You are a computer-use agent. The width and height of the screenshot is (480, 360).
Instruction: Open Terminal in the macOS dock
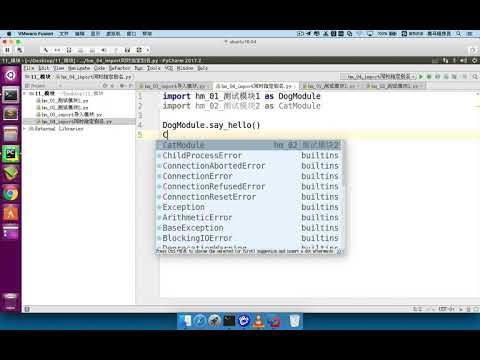tap(229, 321)
